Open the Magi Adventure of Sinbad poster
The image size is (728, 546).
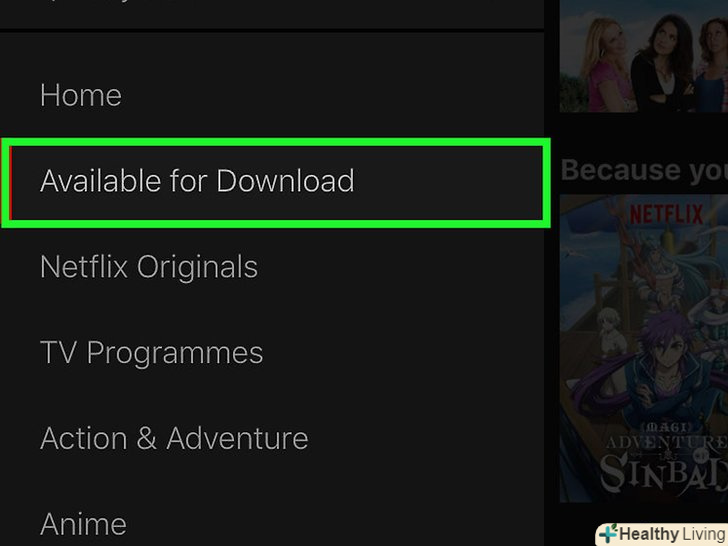point(644,348)
